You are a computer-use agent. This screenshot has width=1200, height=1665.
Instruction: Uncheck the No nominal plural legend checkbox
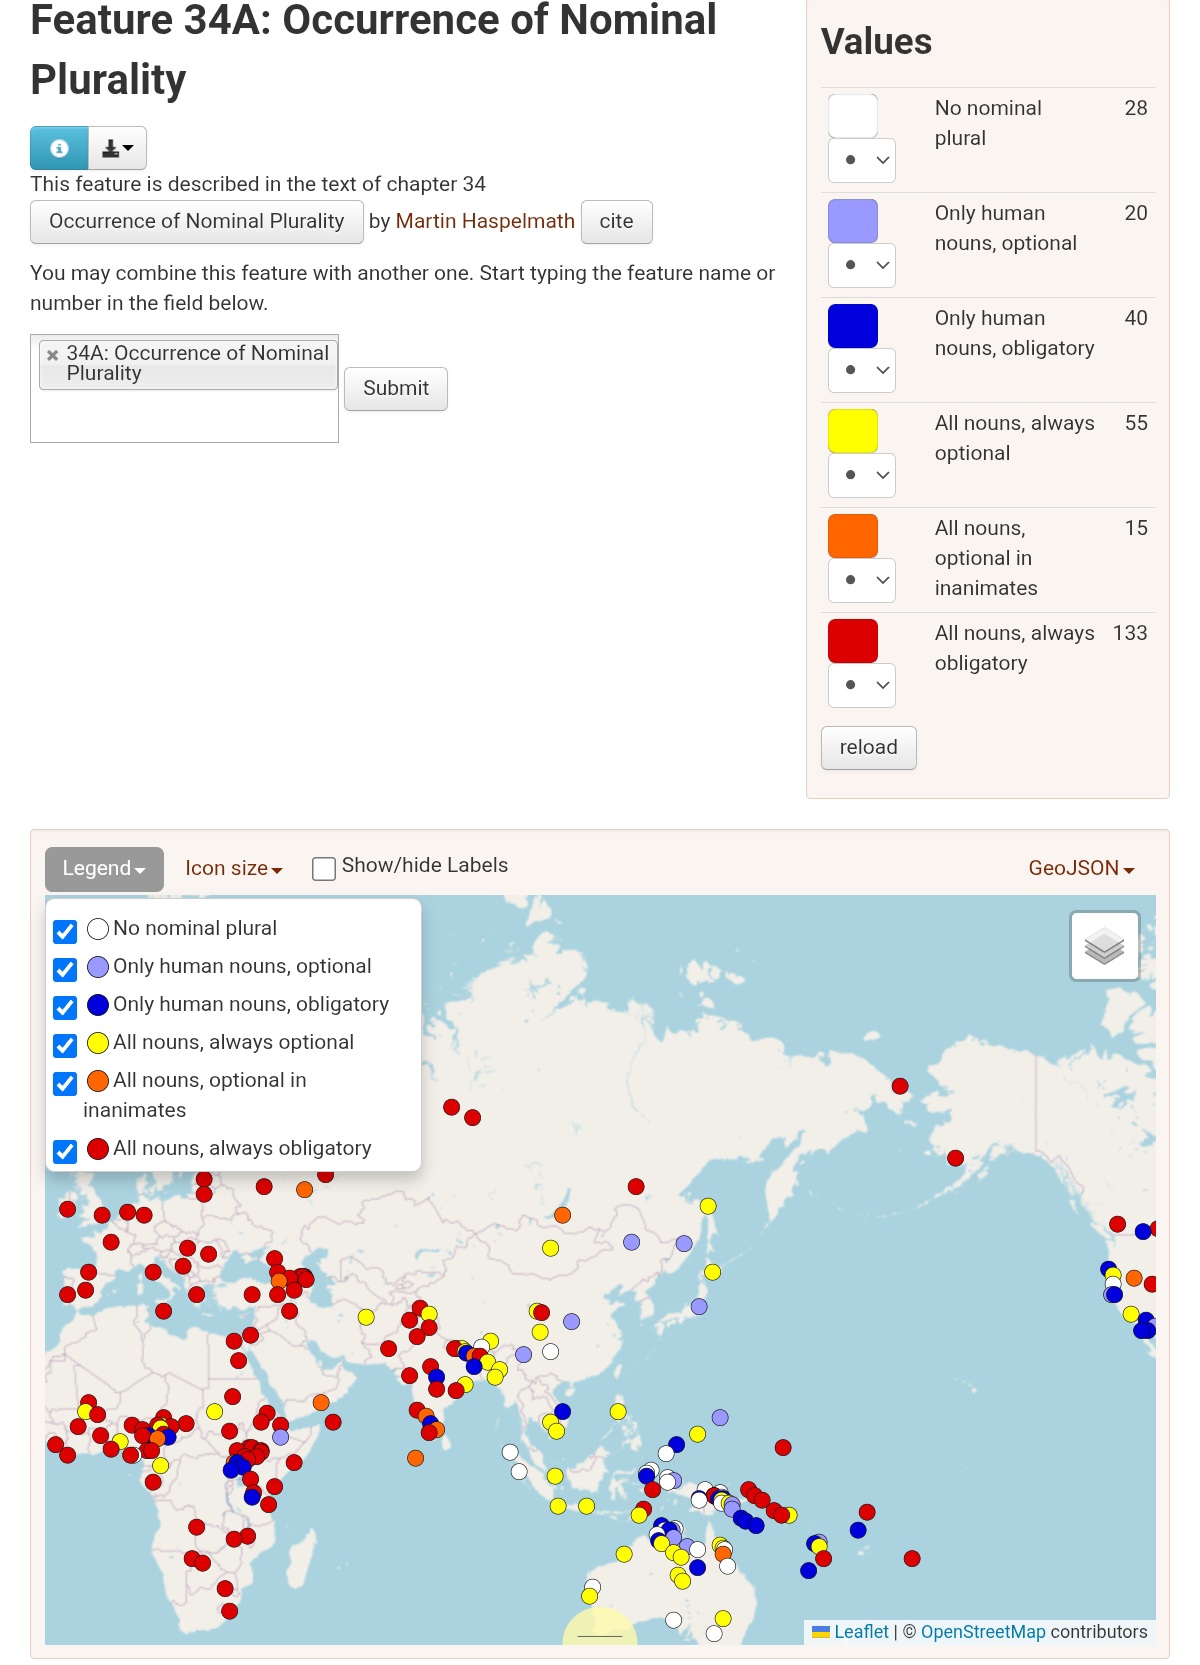[65, 932]
